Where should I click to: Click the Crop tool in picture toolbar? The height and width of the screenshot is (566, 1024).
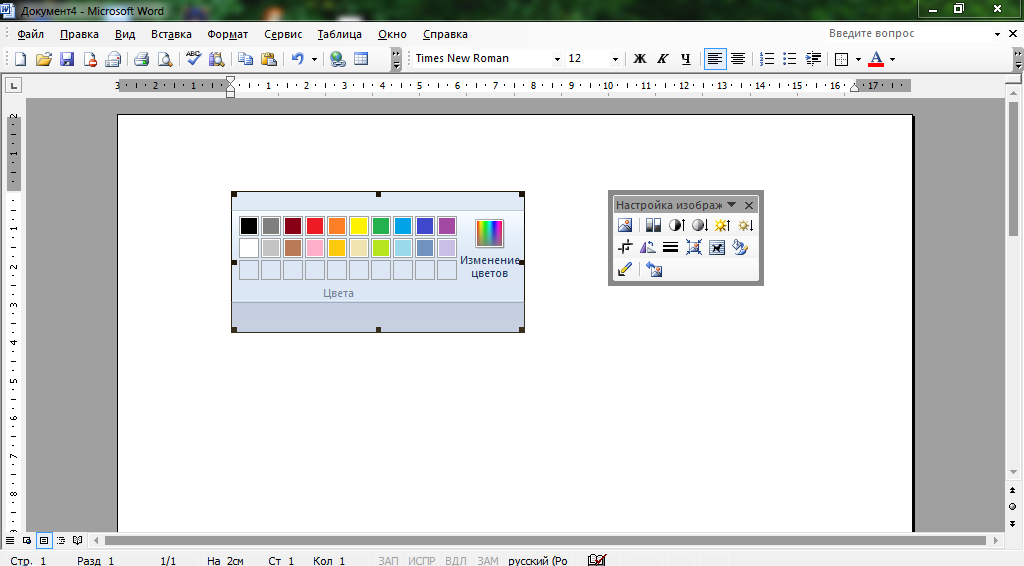point(625,247)
